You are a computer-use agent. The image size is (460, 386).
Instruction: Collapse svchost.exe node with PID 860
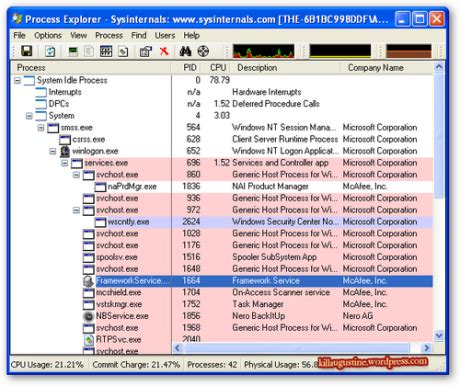pyautogui.click(x=76, y=175)
